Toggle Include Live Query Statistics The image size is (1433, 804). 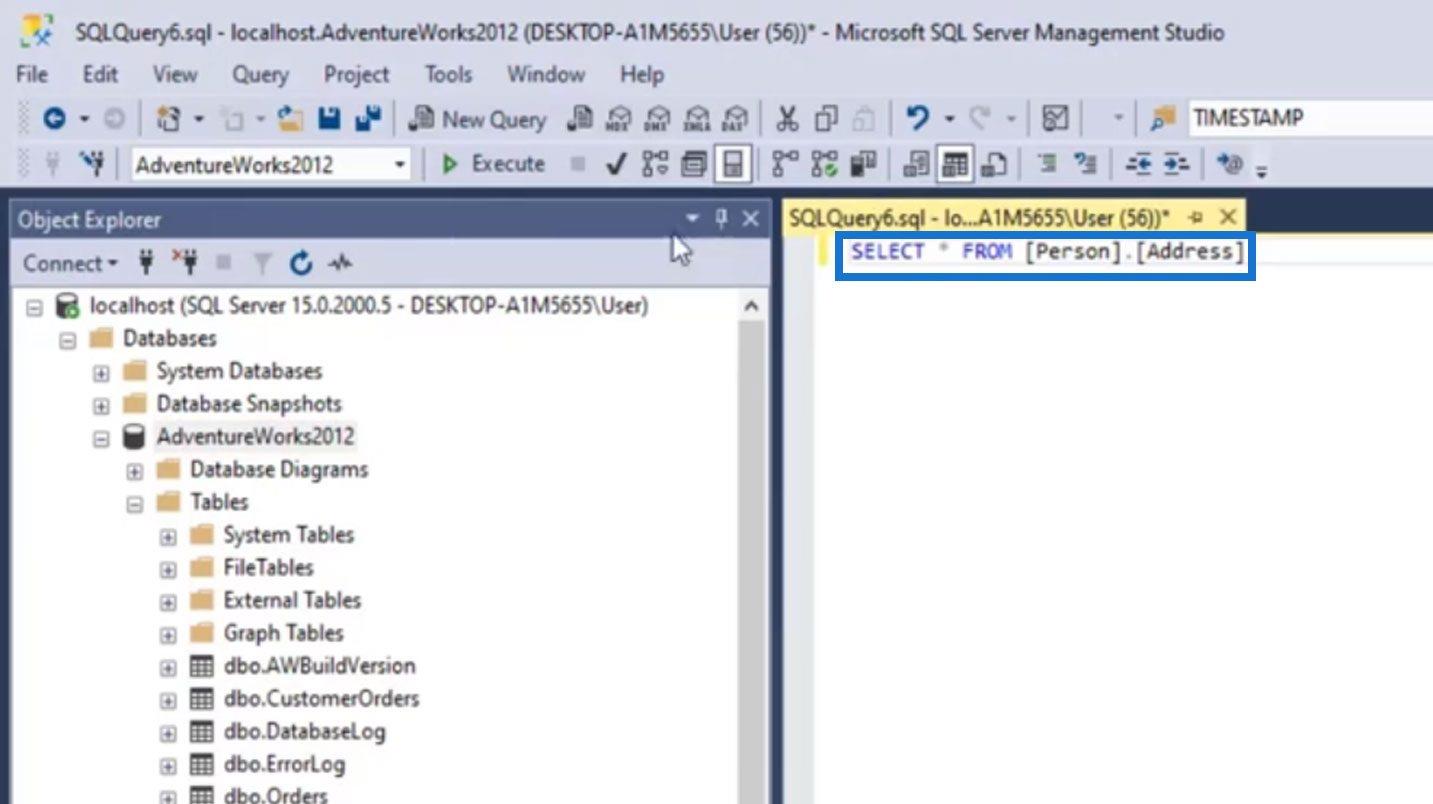pyautogui.click(x=825, y=164)
